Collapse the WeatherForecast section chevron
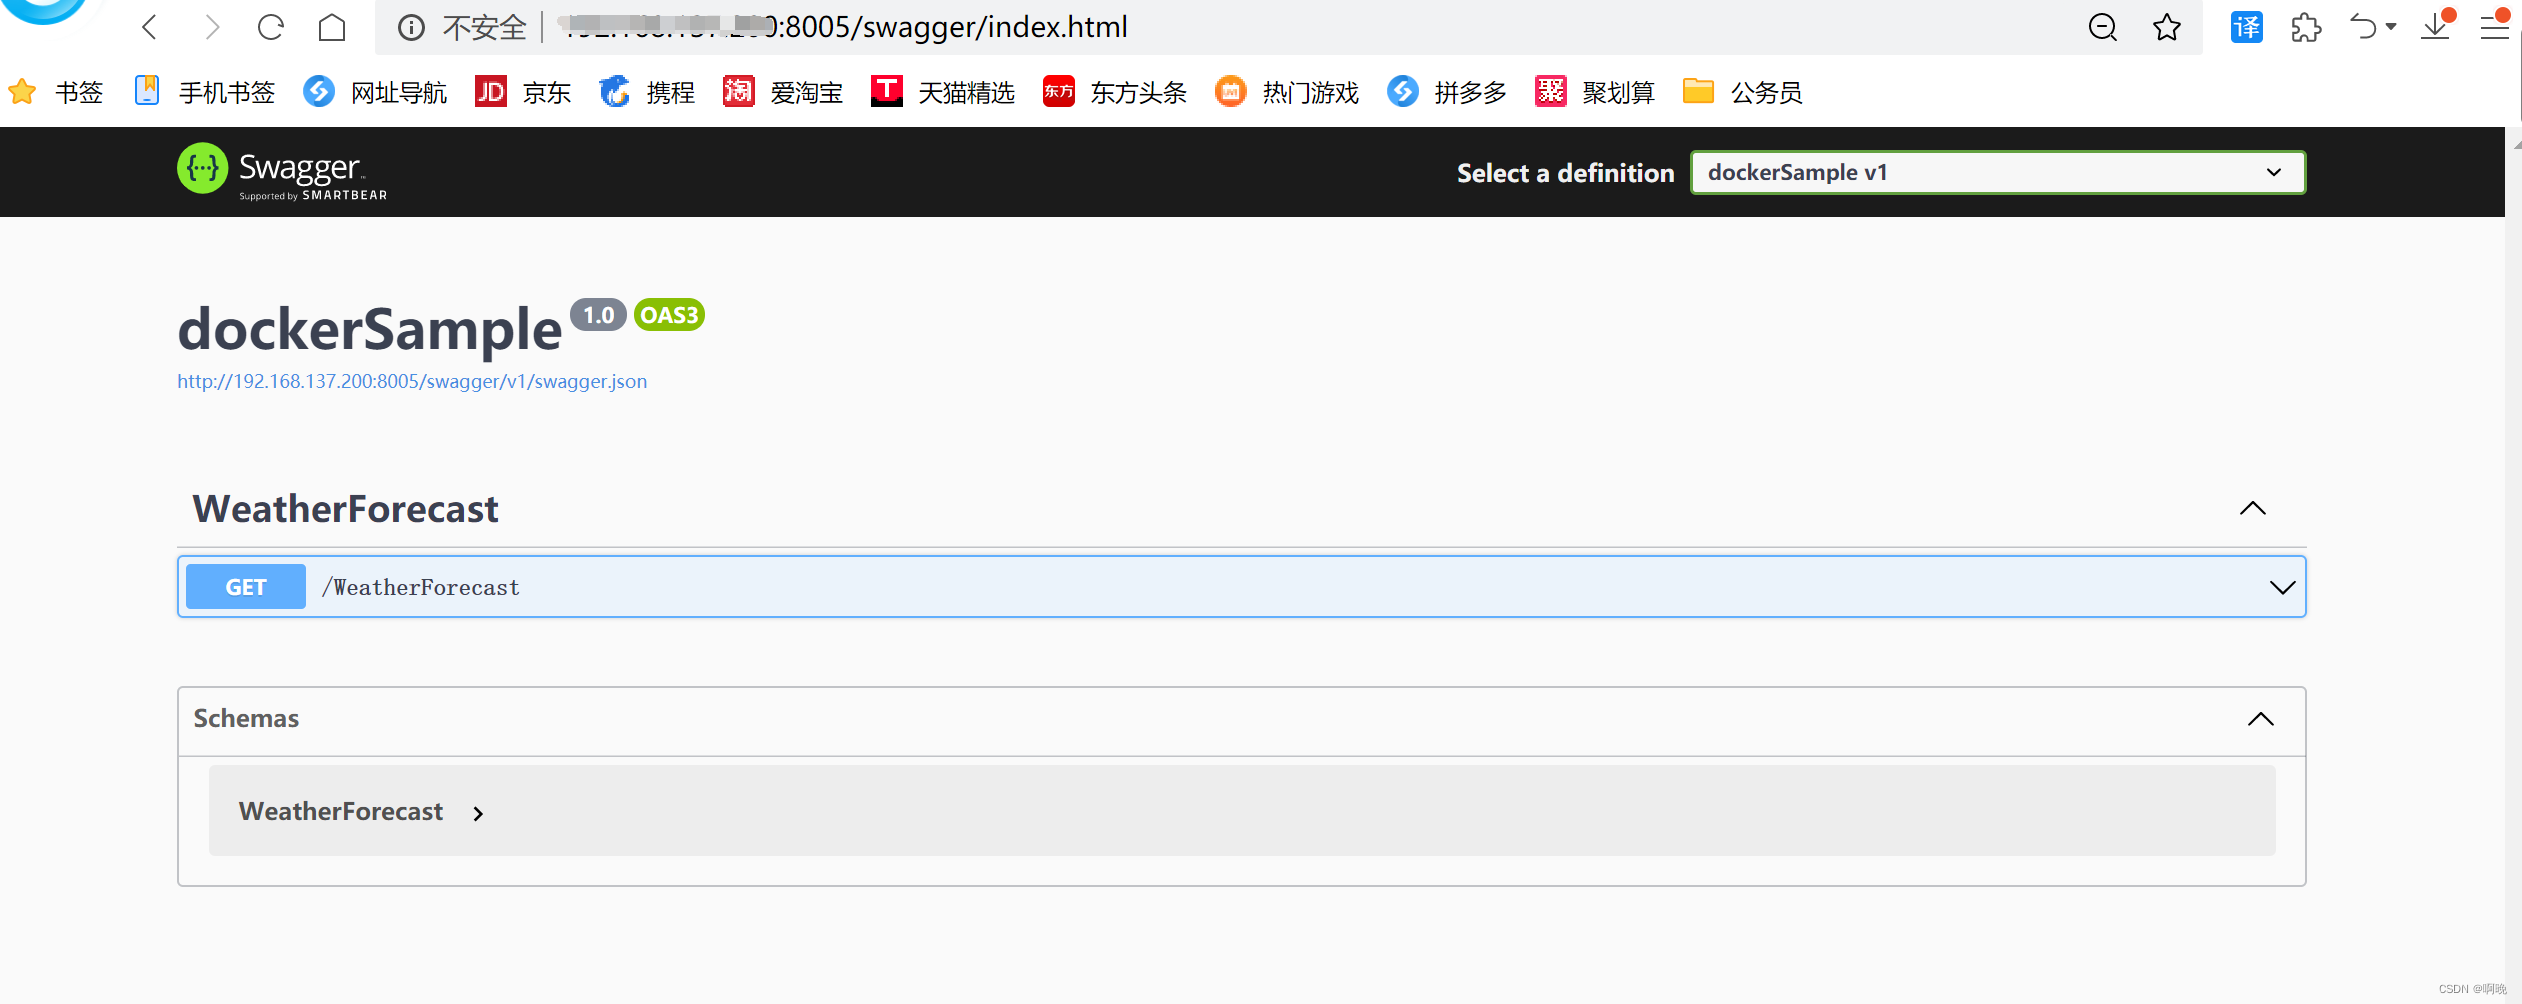This screenshot has width=2522, height=1004. [x=2254, y=508]
